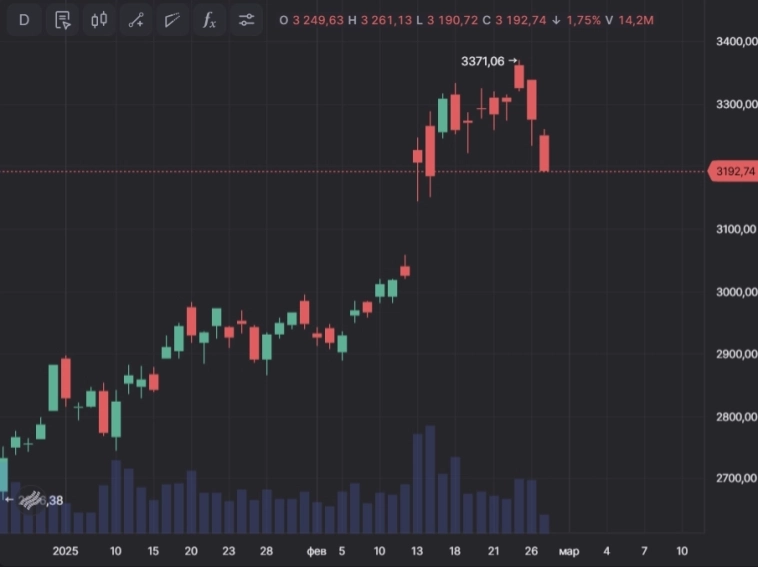758x567 pixels.
Task: Click the 3100,00 price axis label
Action: point(737,229)
